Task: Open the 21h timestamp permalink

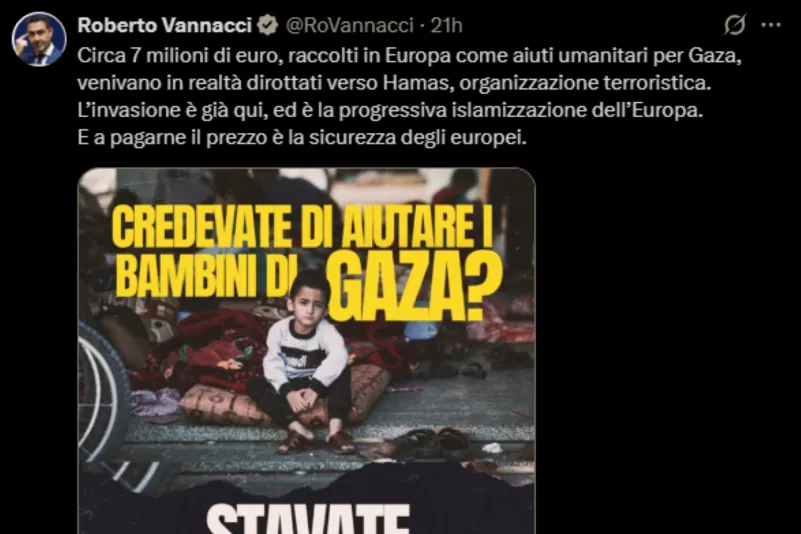Action: tap(446, 25)
